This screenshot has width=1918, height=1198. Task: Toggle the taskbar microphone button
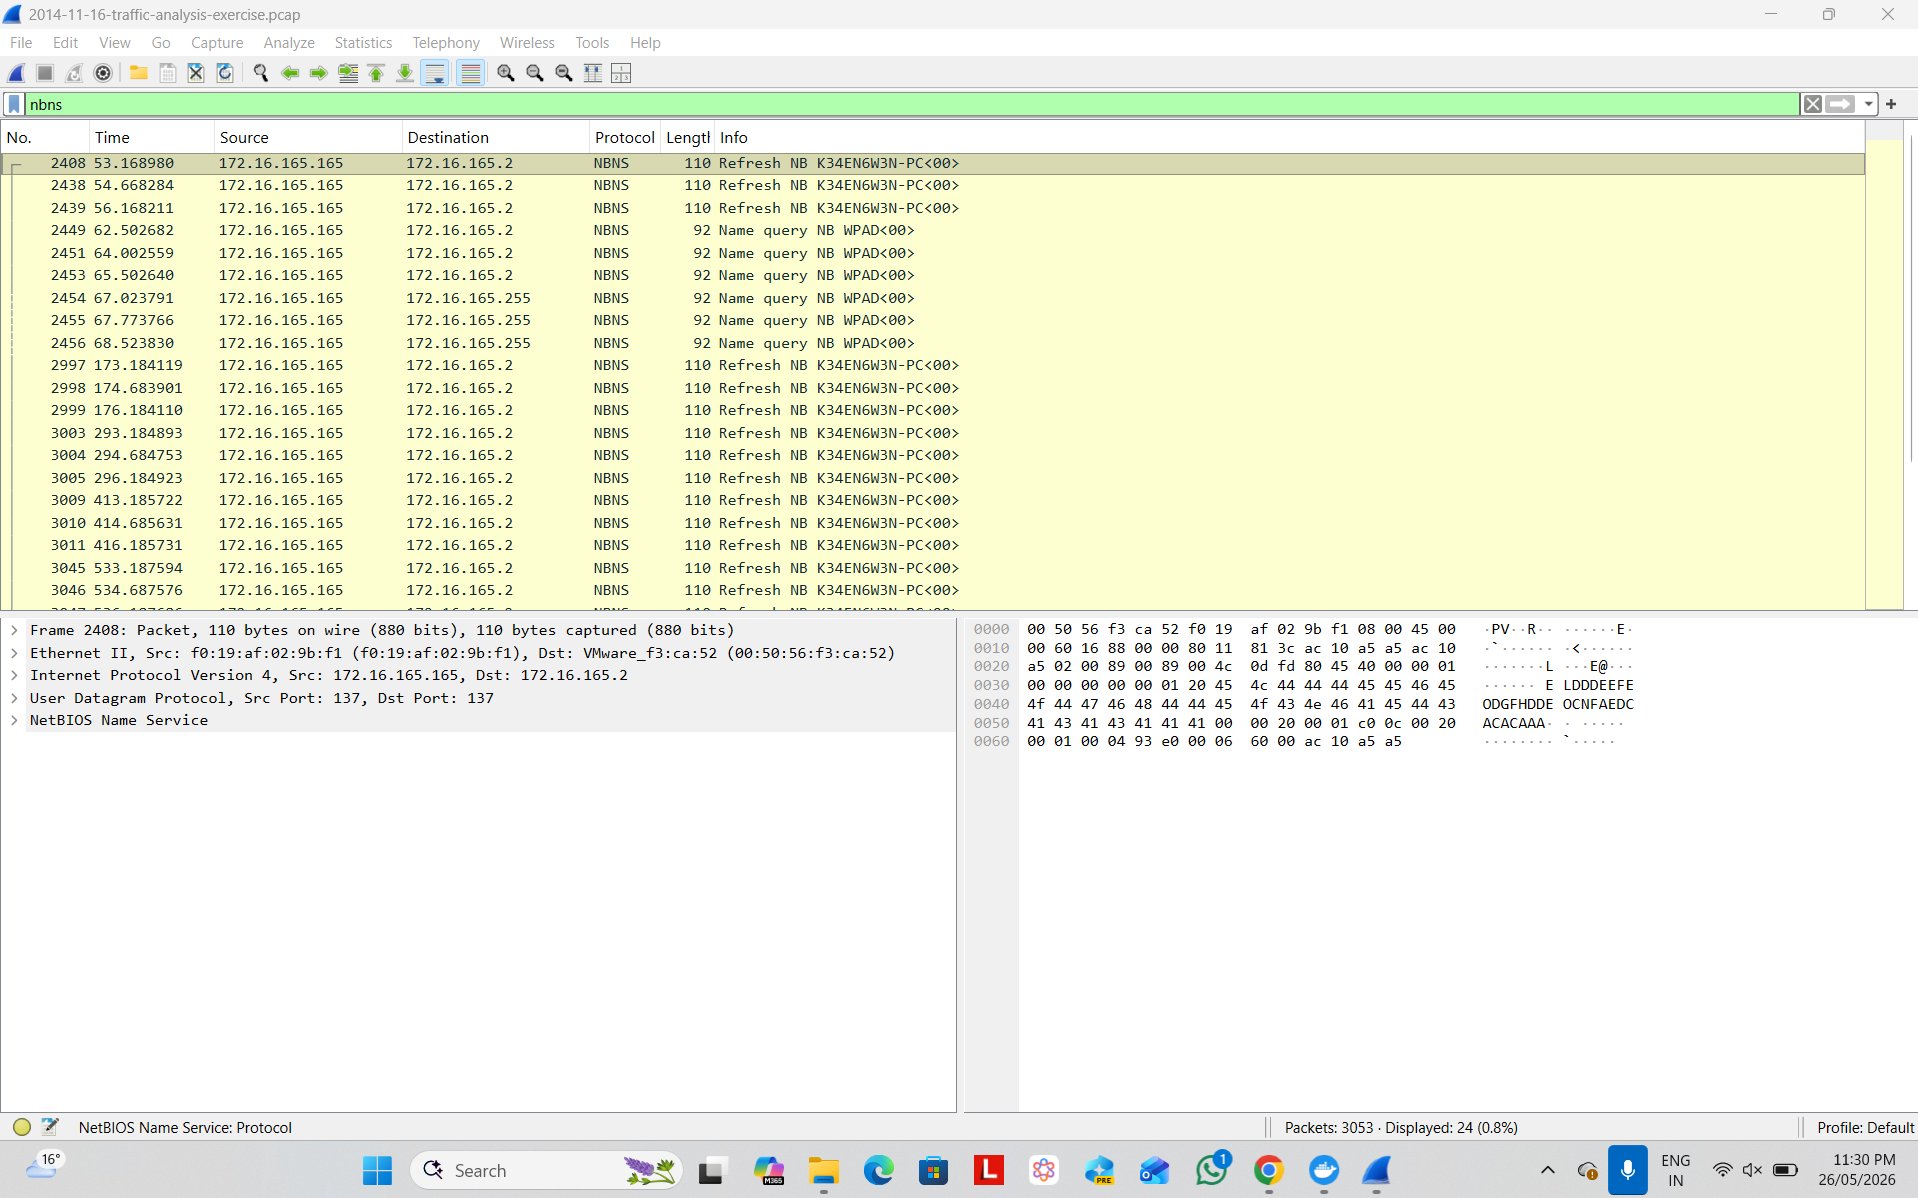pos(1627,1170)
